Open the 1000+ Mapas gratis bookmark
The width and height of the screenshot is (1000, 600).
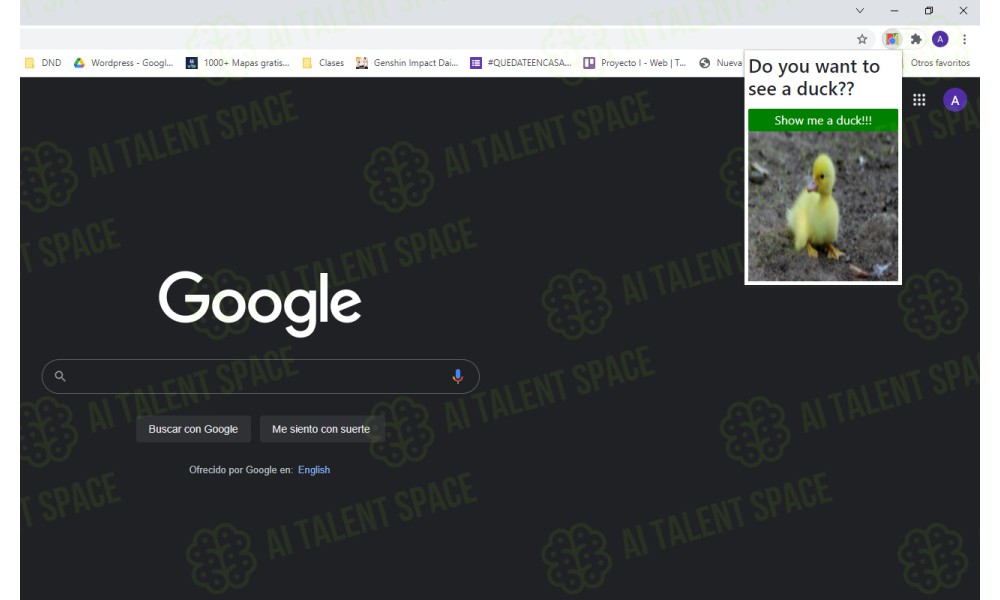point(237,62)
